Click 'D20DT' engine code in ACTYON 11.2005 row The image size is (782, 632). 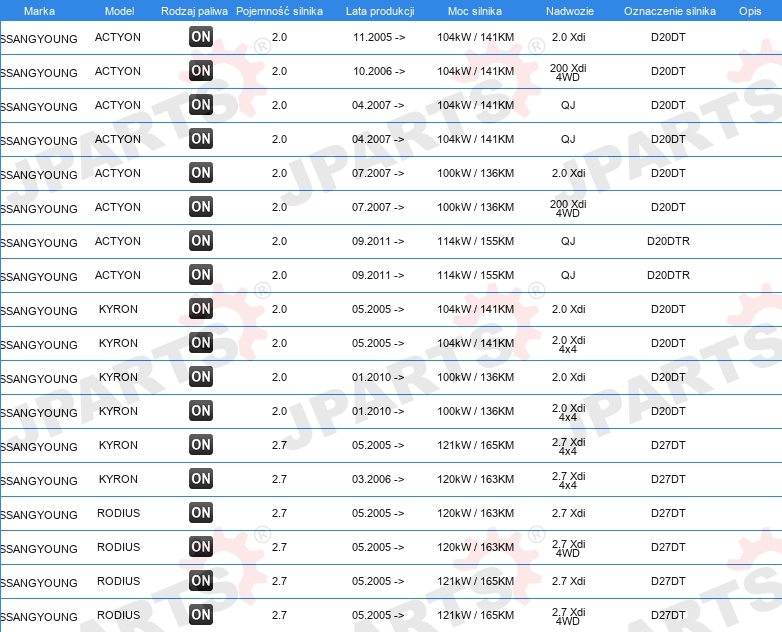[668, 37]
